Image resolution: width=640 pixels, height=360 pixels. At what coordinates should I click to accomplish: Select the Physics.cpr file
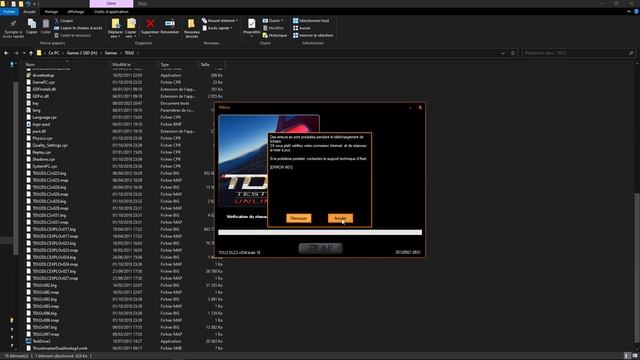point(42,138)
